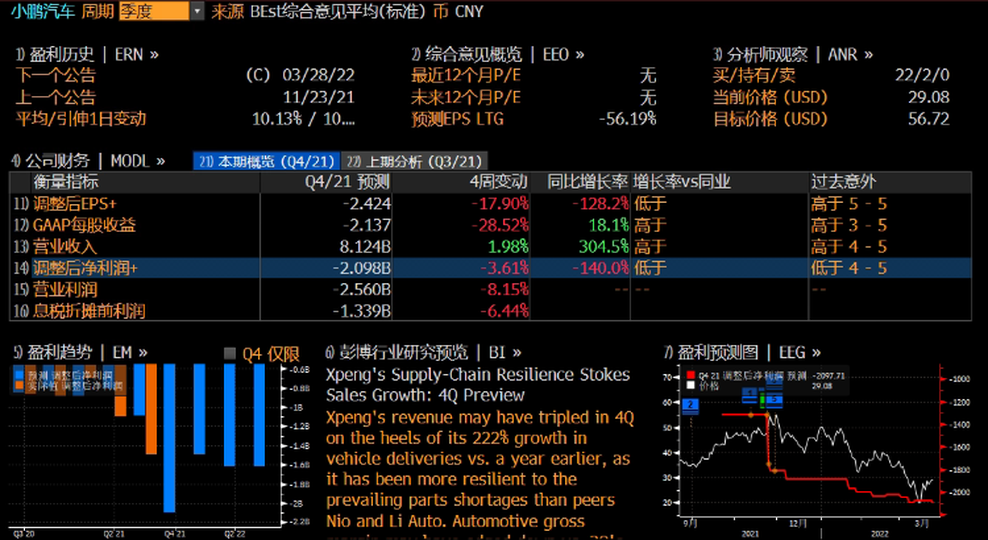
Task: Click operating profit estimate -2.560B
Action: click(362, 289)
